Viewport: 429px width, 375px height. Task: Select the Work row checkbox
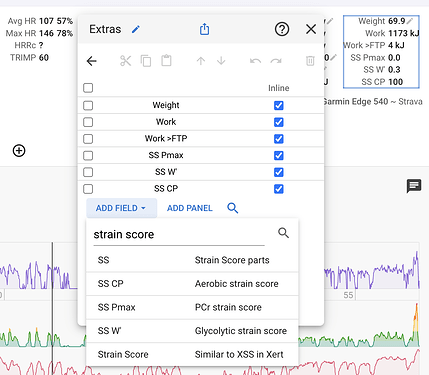[88, 122]
